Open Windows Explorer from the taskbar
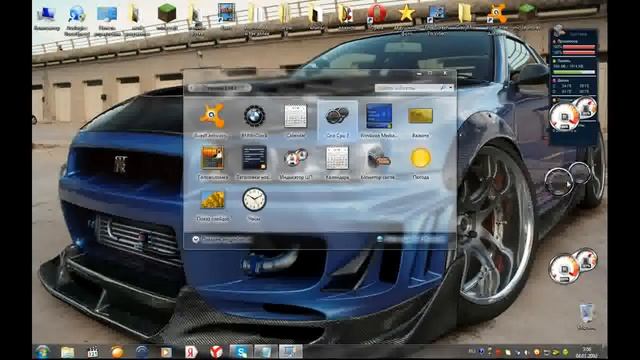 [67, 352]
